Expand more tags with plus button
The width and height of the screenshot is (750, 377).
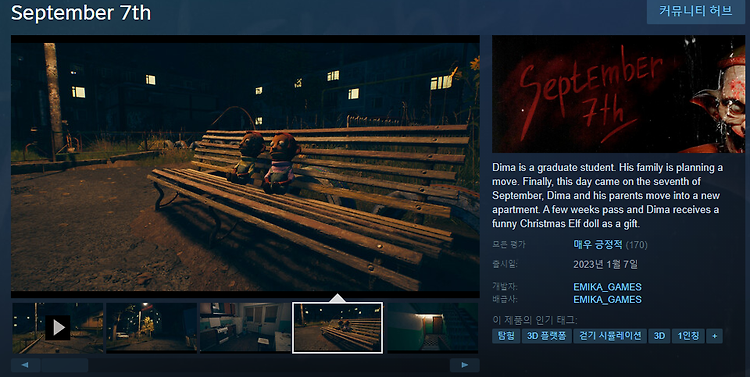pyautogui.click(x=715, y=336)
